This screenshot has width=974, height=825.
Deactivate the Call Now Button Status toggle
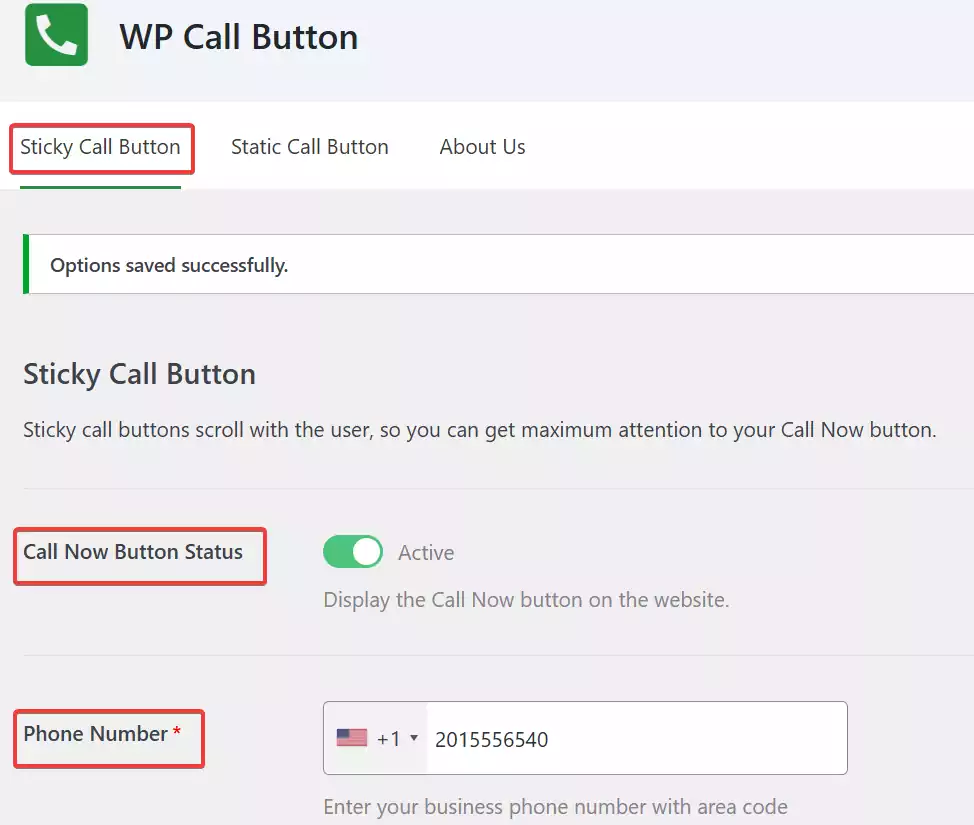click(352, 551)
